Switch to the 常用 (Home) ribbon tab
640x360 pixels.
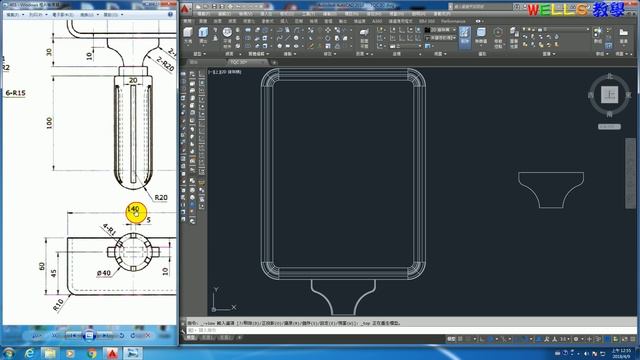pos(188,21)
